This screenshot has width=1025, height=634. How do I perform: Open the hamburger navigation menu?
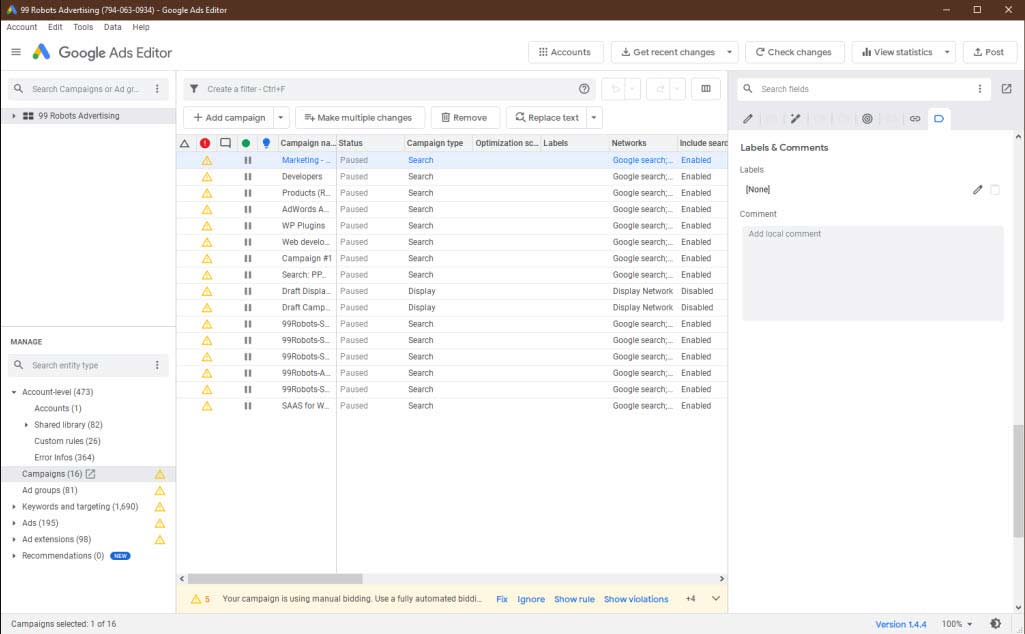tap(16, 52)
